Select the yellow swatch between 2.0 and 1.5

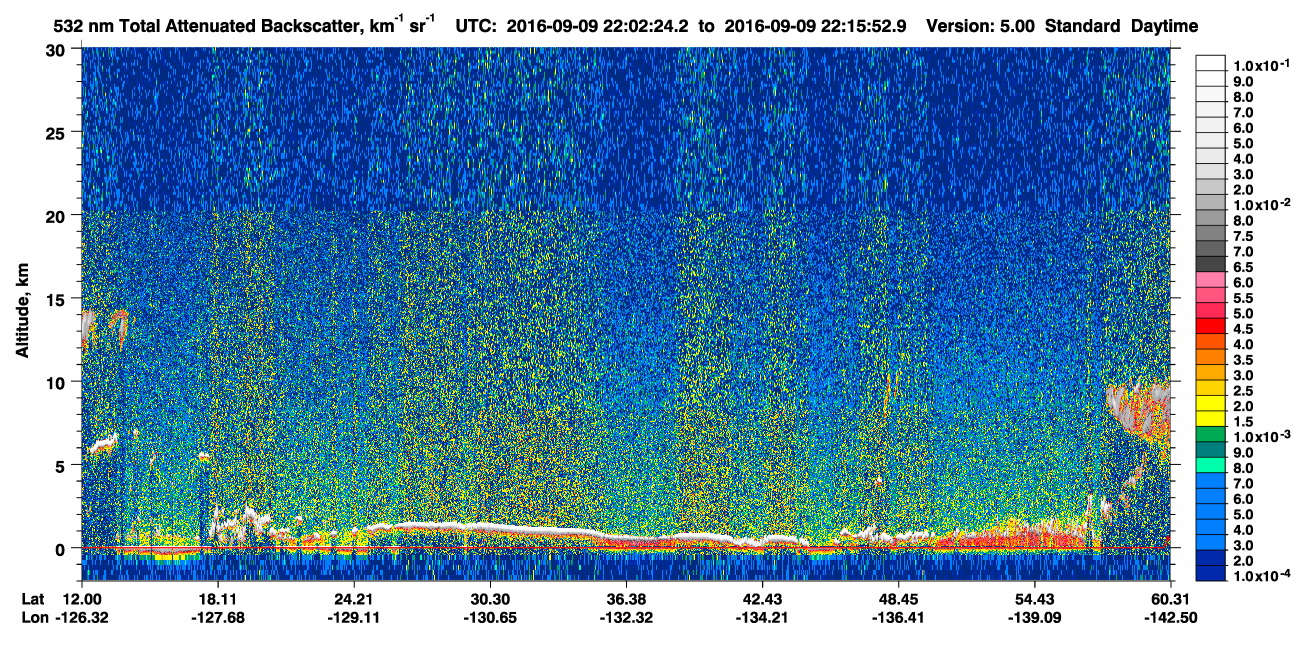pyautogui.click(x=1210, y=419)
